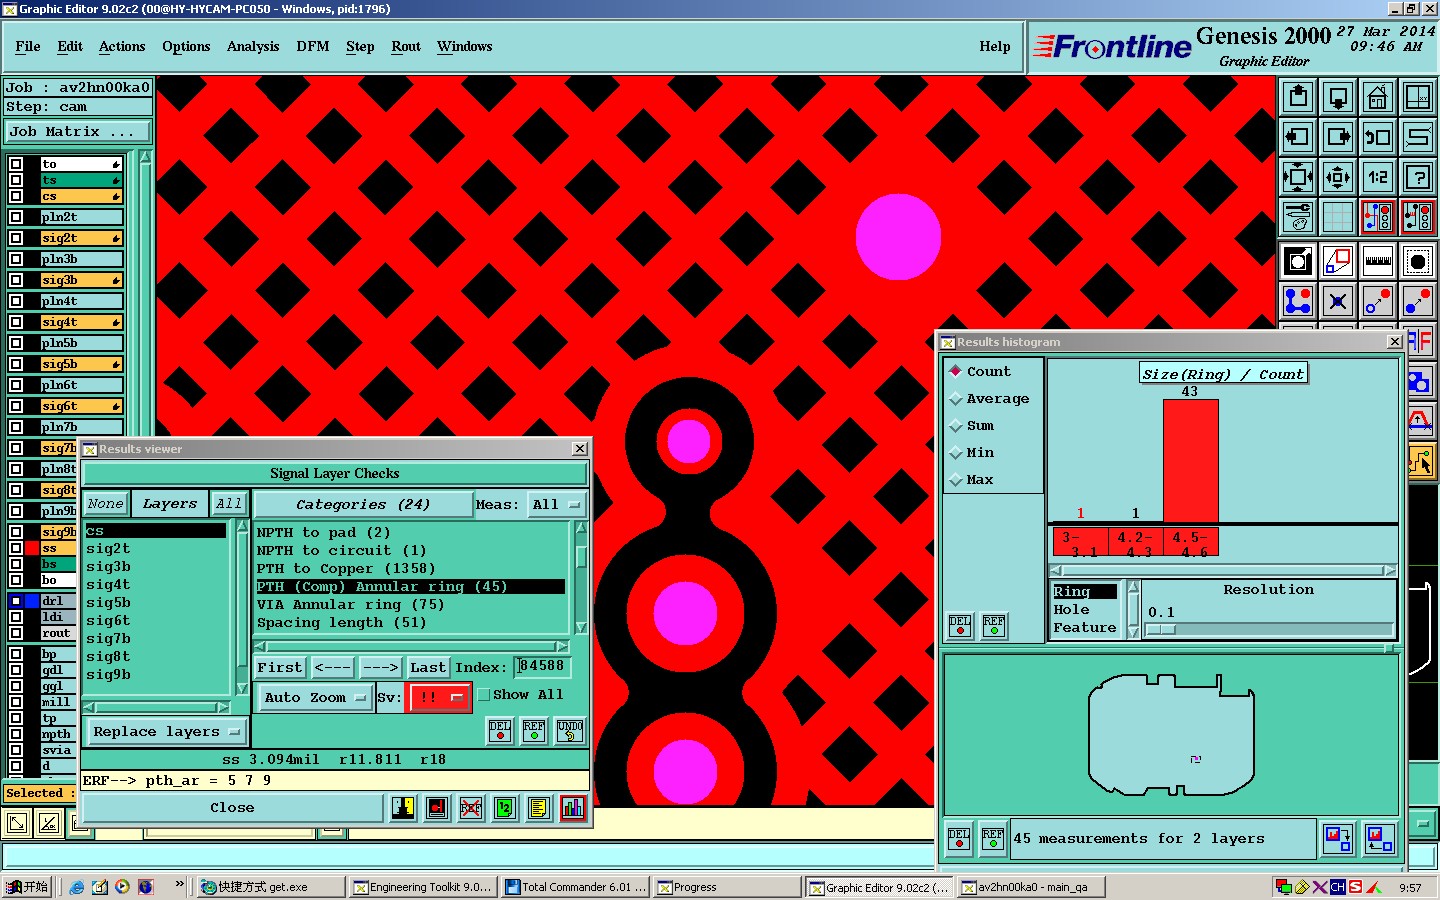The height and width of the screenshot is (900, 1440).
Task: Click the green 12 numbering icon
Action: (x=505, y=808)
